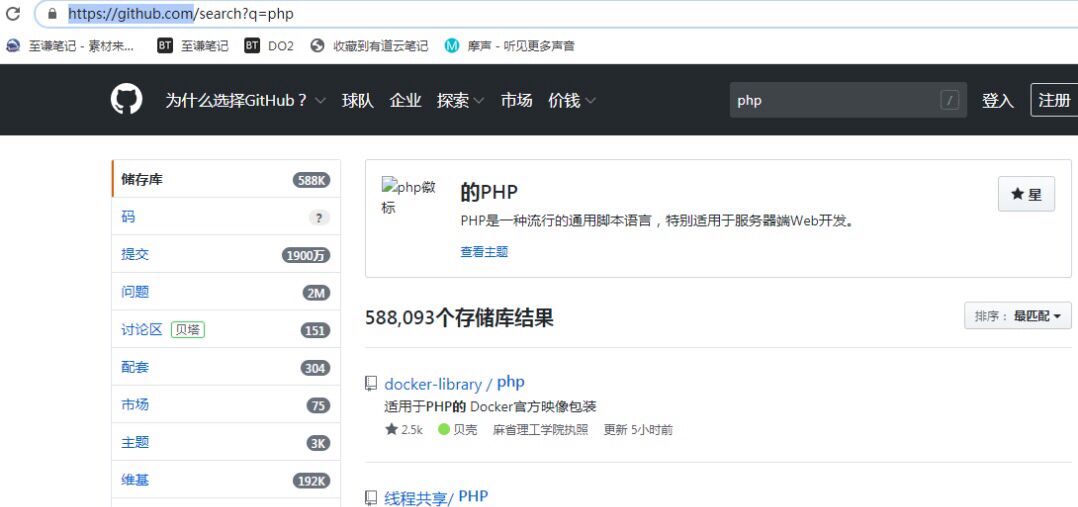Click the star icon showing 2.5k

tap(391, 429)
